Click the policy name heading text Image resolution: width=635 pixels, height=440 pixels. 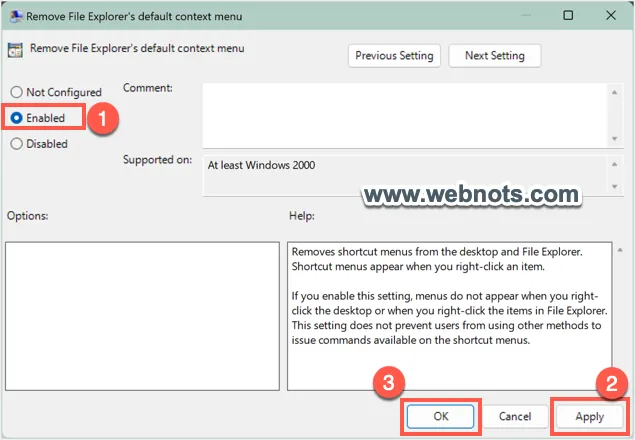(137, 49)
